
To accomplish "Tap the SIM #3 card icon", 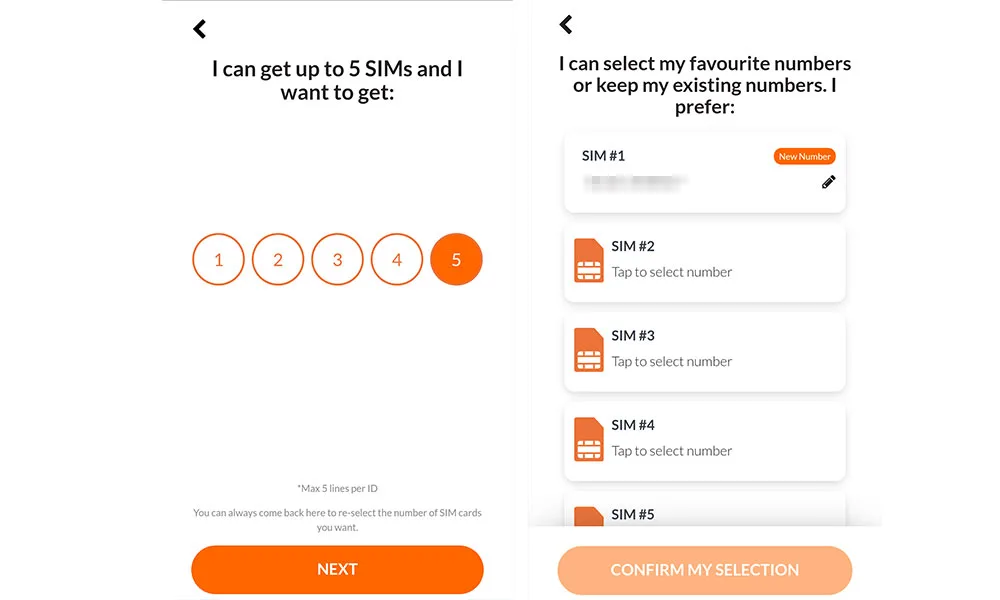I will [x=589, y=349].
